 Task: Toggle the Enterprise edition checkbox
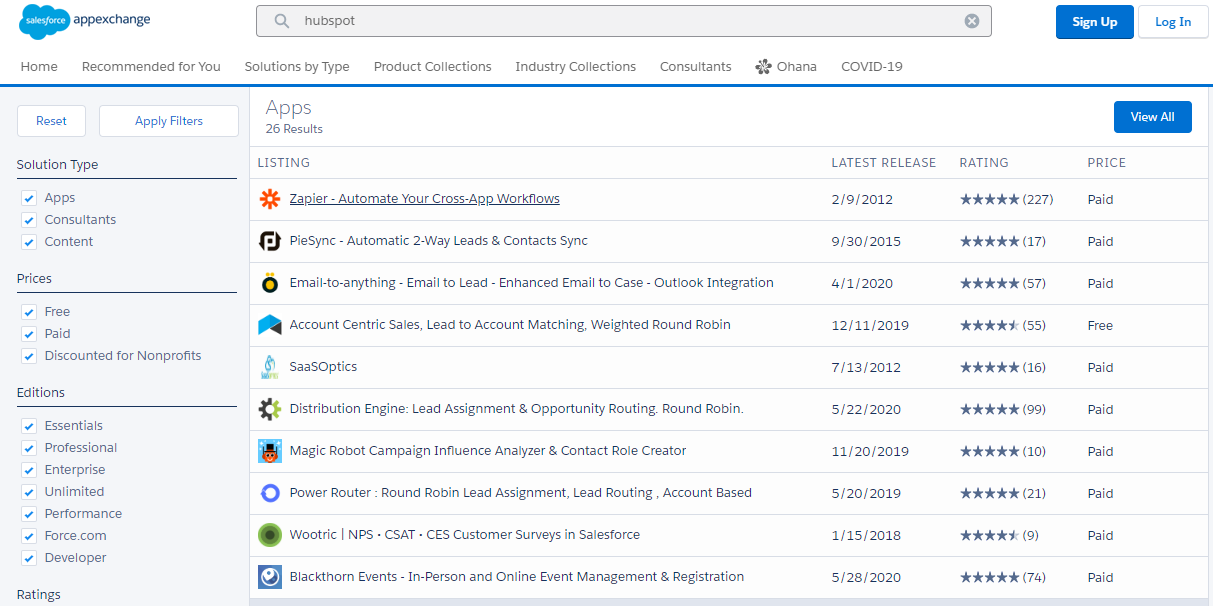point(29,470)
